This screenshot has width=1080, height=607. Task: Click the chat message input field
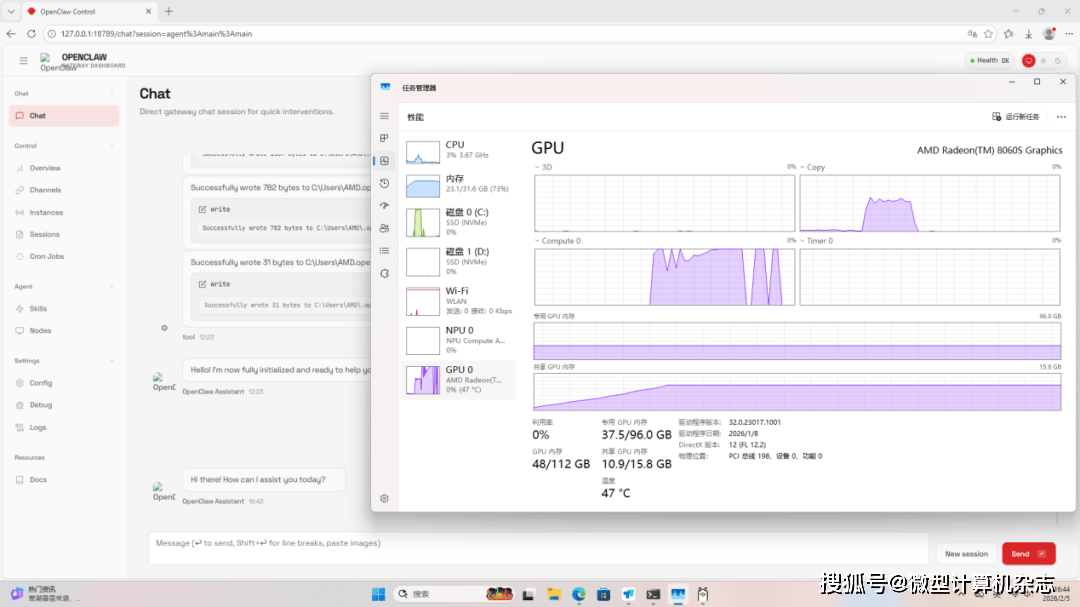click(x=538, y=548)
